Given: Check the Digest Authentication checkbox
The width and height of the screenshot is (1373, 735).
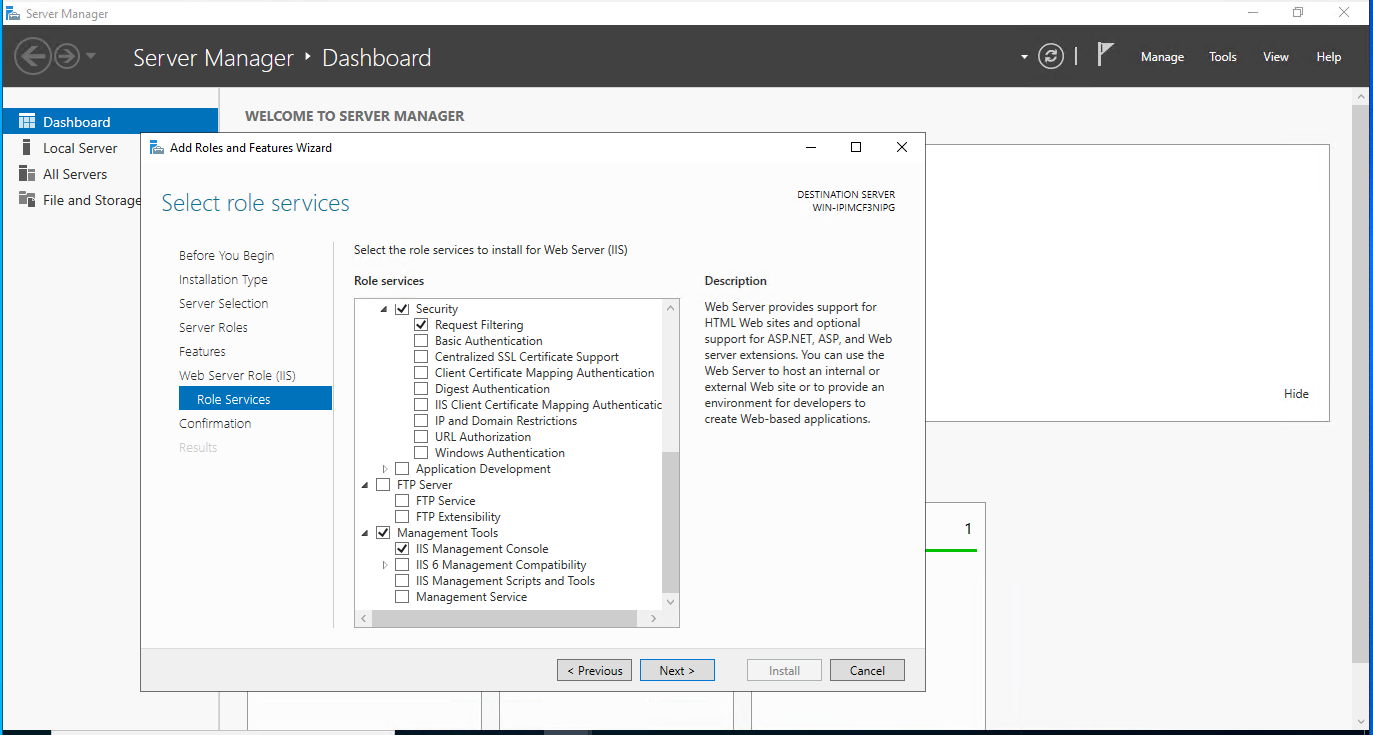Looking at the screenshot, I should [x=421, y=389].
